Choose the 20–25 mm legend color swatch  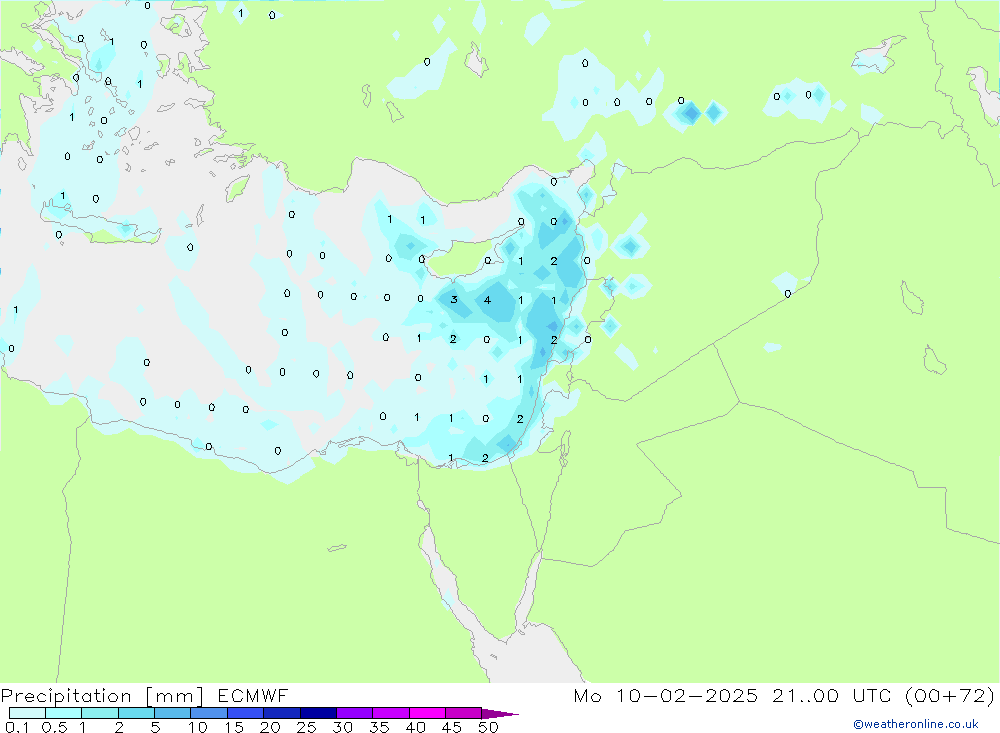282,713
